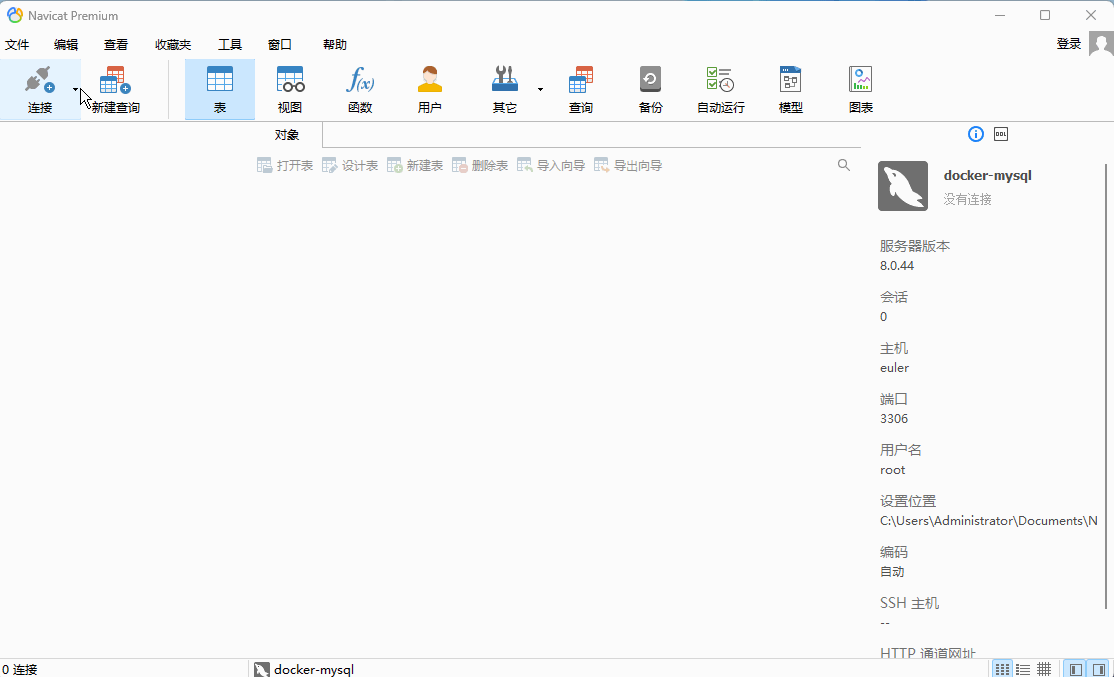Click the server version 8.0.44 value
1114x677 pixels.
pos(897,266)
